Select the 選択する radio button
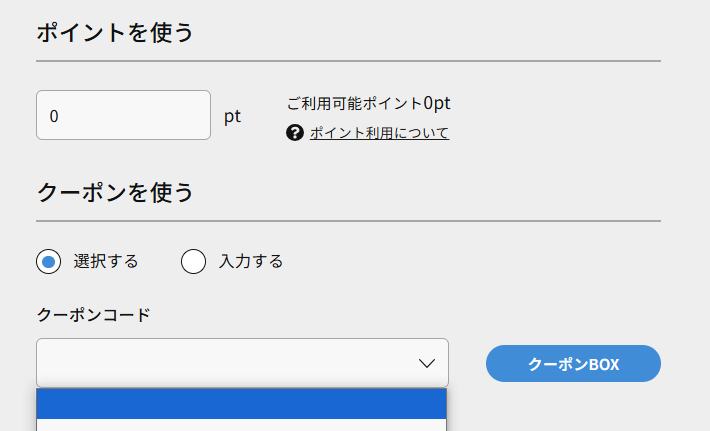The width and height of the screenshot is (710, 431). [48, 261]
